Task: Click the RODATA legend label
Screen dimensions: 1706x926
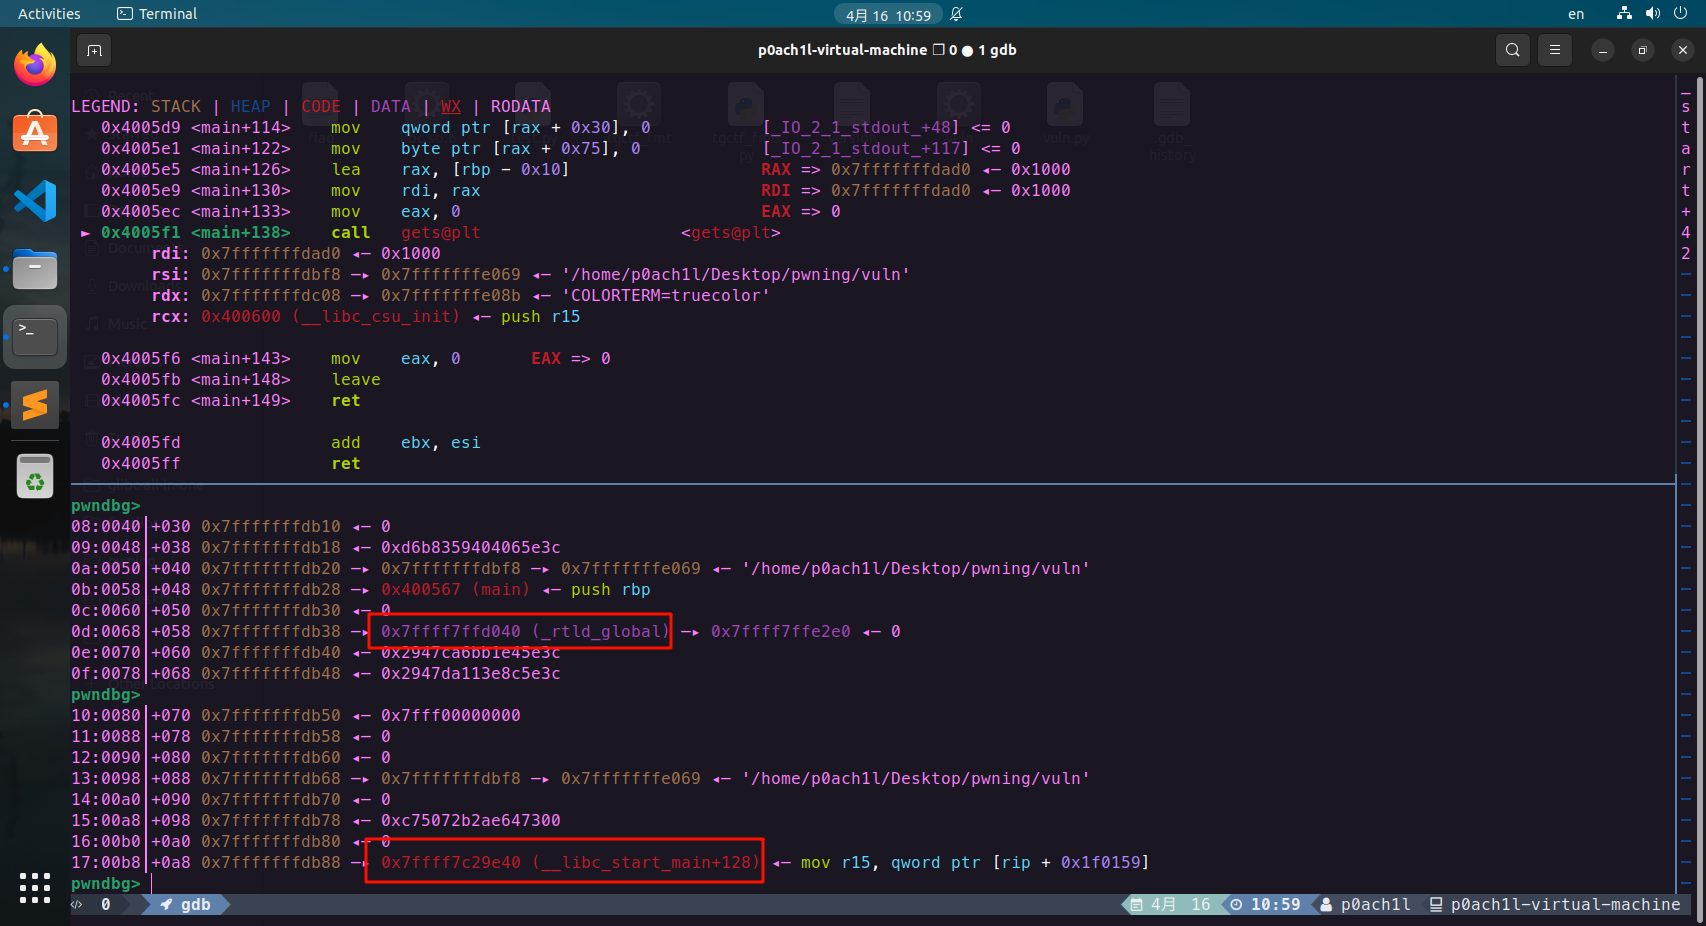Action: [520, 106]
